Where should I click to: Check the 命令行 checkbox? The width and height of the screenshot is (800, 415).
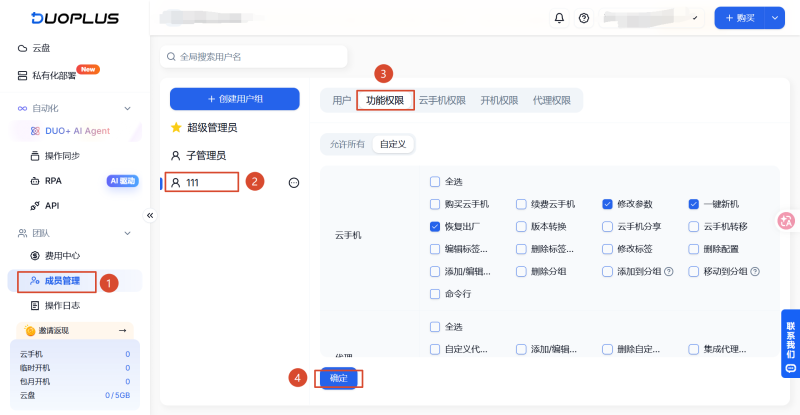point(435,294)
